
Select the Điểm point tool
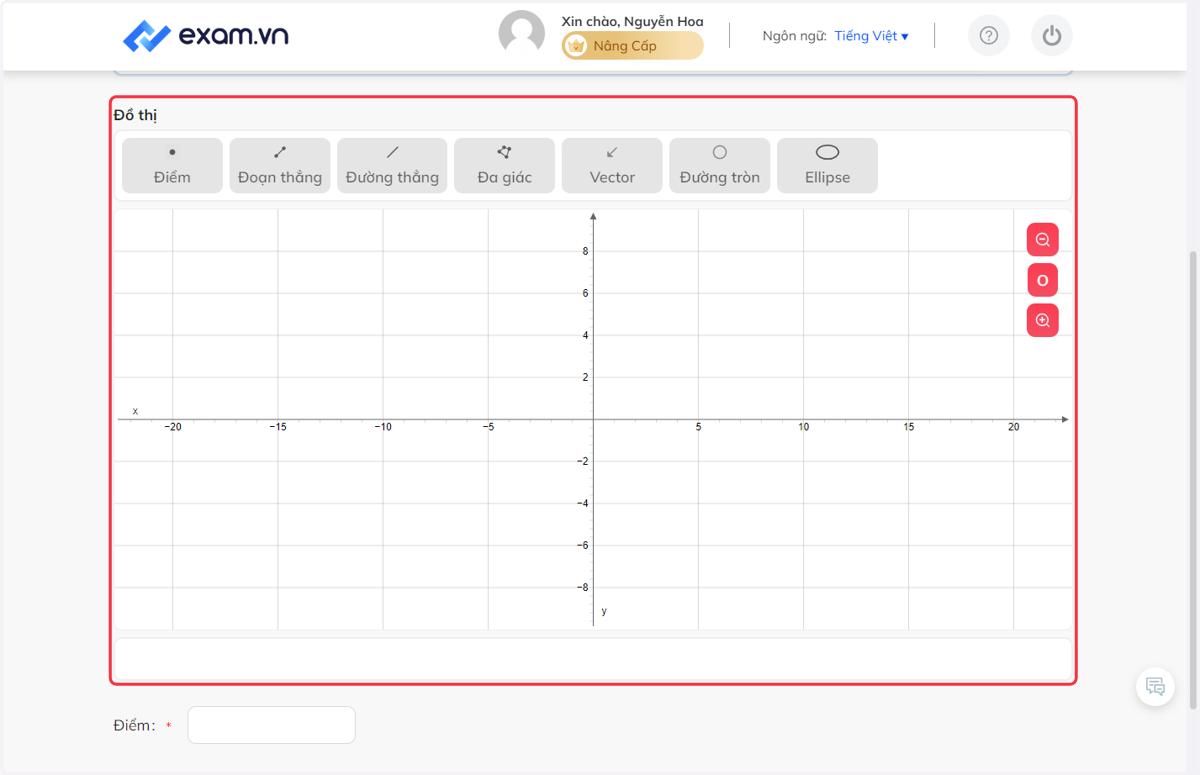(x=172, y=165)
